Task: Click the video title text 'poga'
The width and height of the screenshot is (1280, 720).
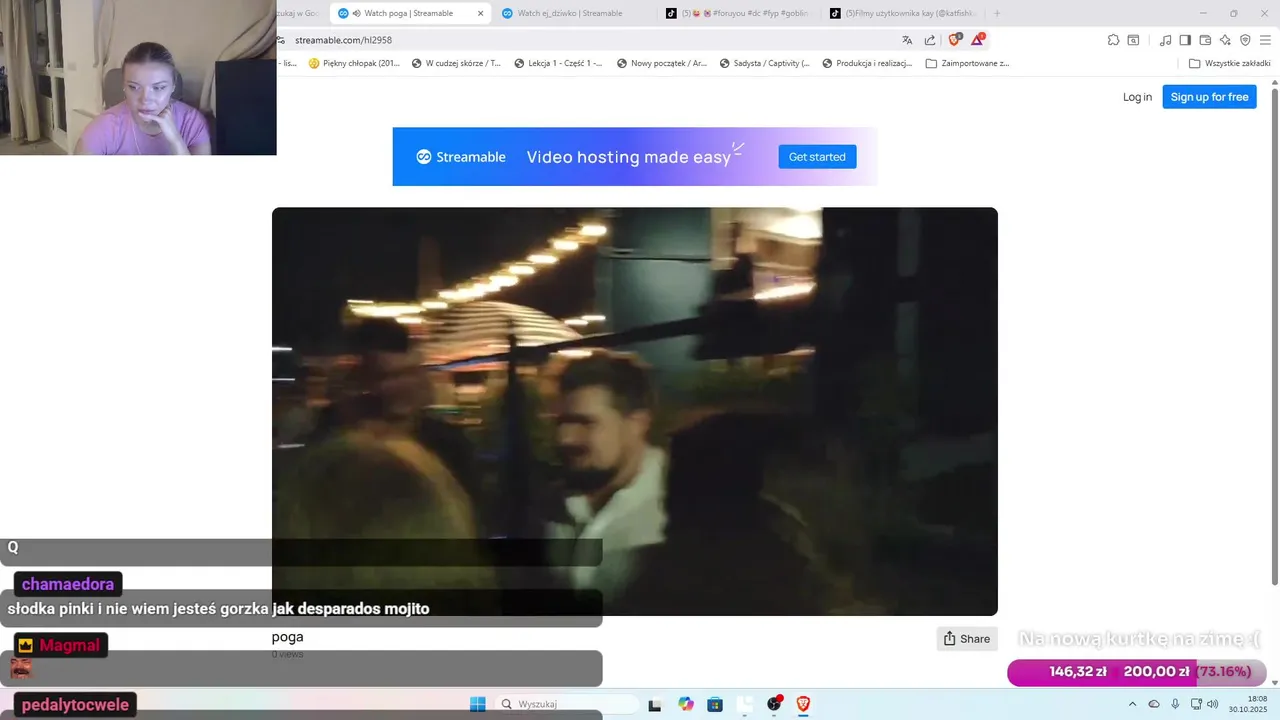Action: pyautogui.click(x=287, y=637)
